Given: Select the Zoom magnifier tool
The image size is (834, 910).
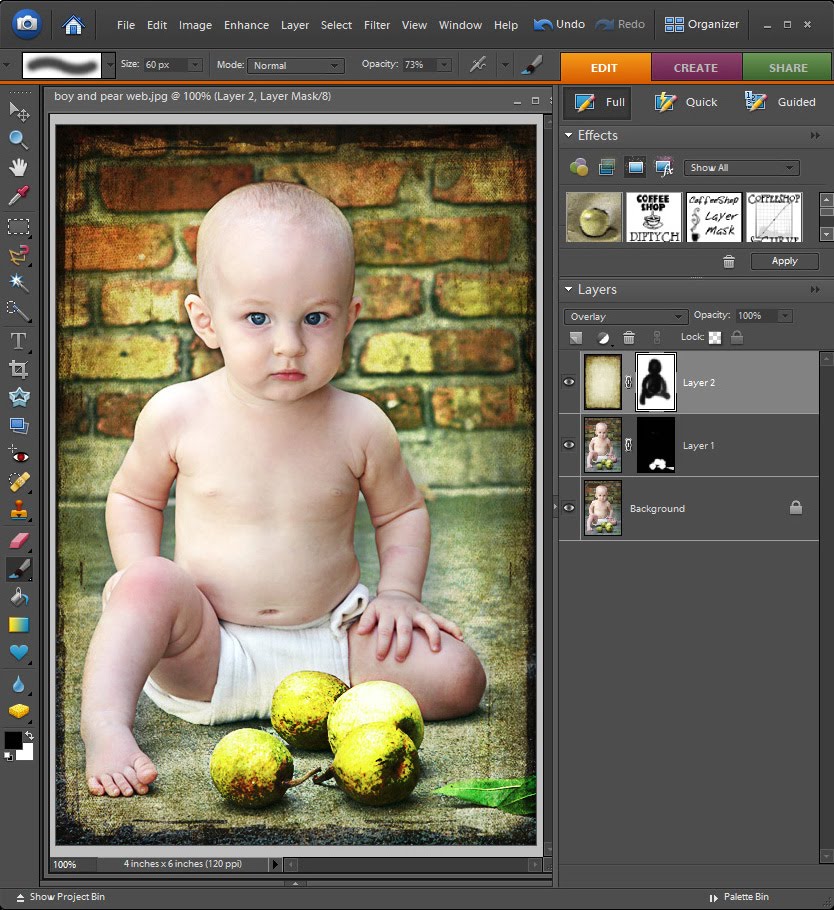Looking at the screenshot, I should (18, 139).
